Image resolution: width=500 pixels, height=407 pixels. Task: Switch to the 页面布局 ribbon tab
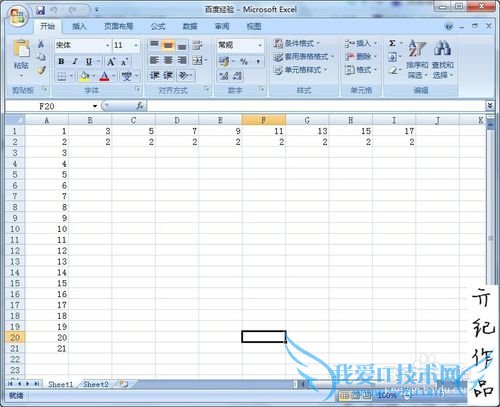(118, 26)
